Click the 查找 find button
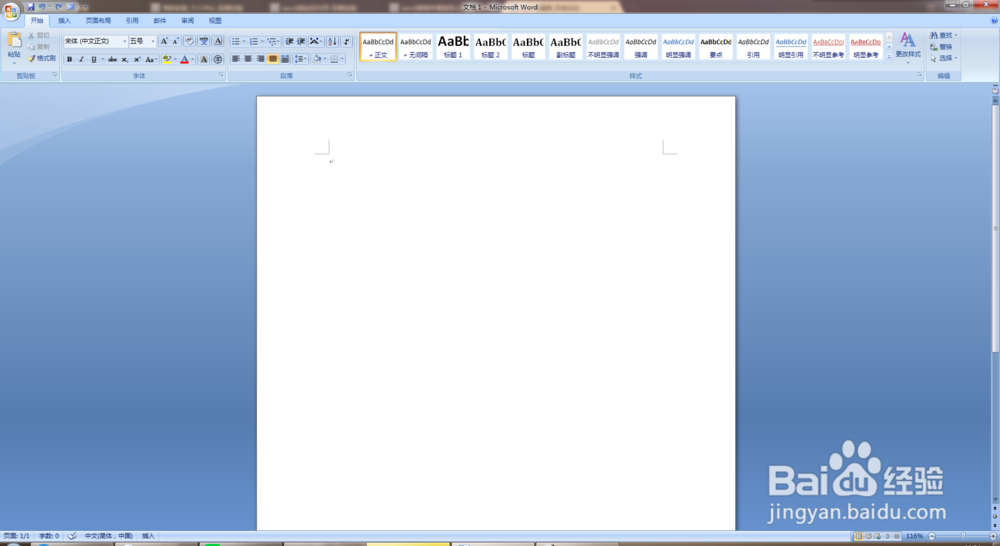This screenshot has height=546, width=1000. coord(943,35)
